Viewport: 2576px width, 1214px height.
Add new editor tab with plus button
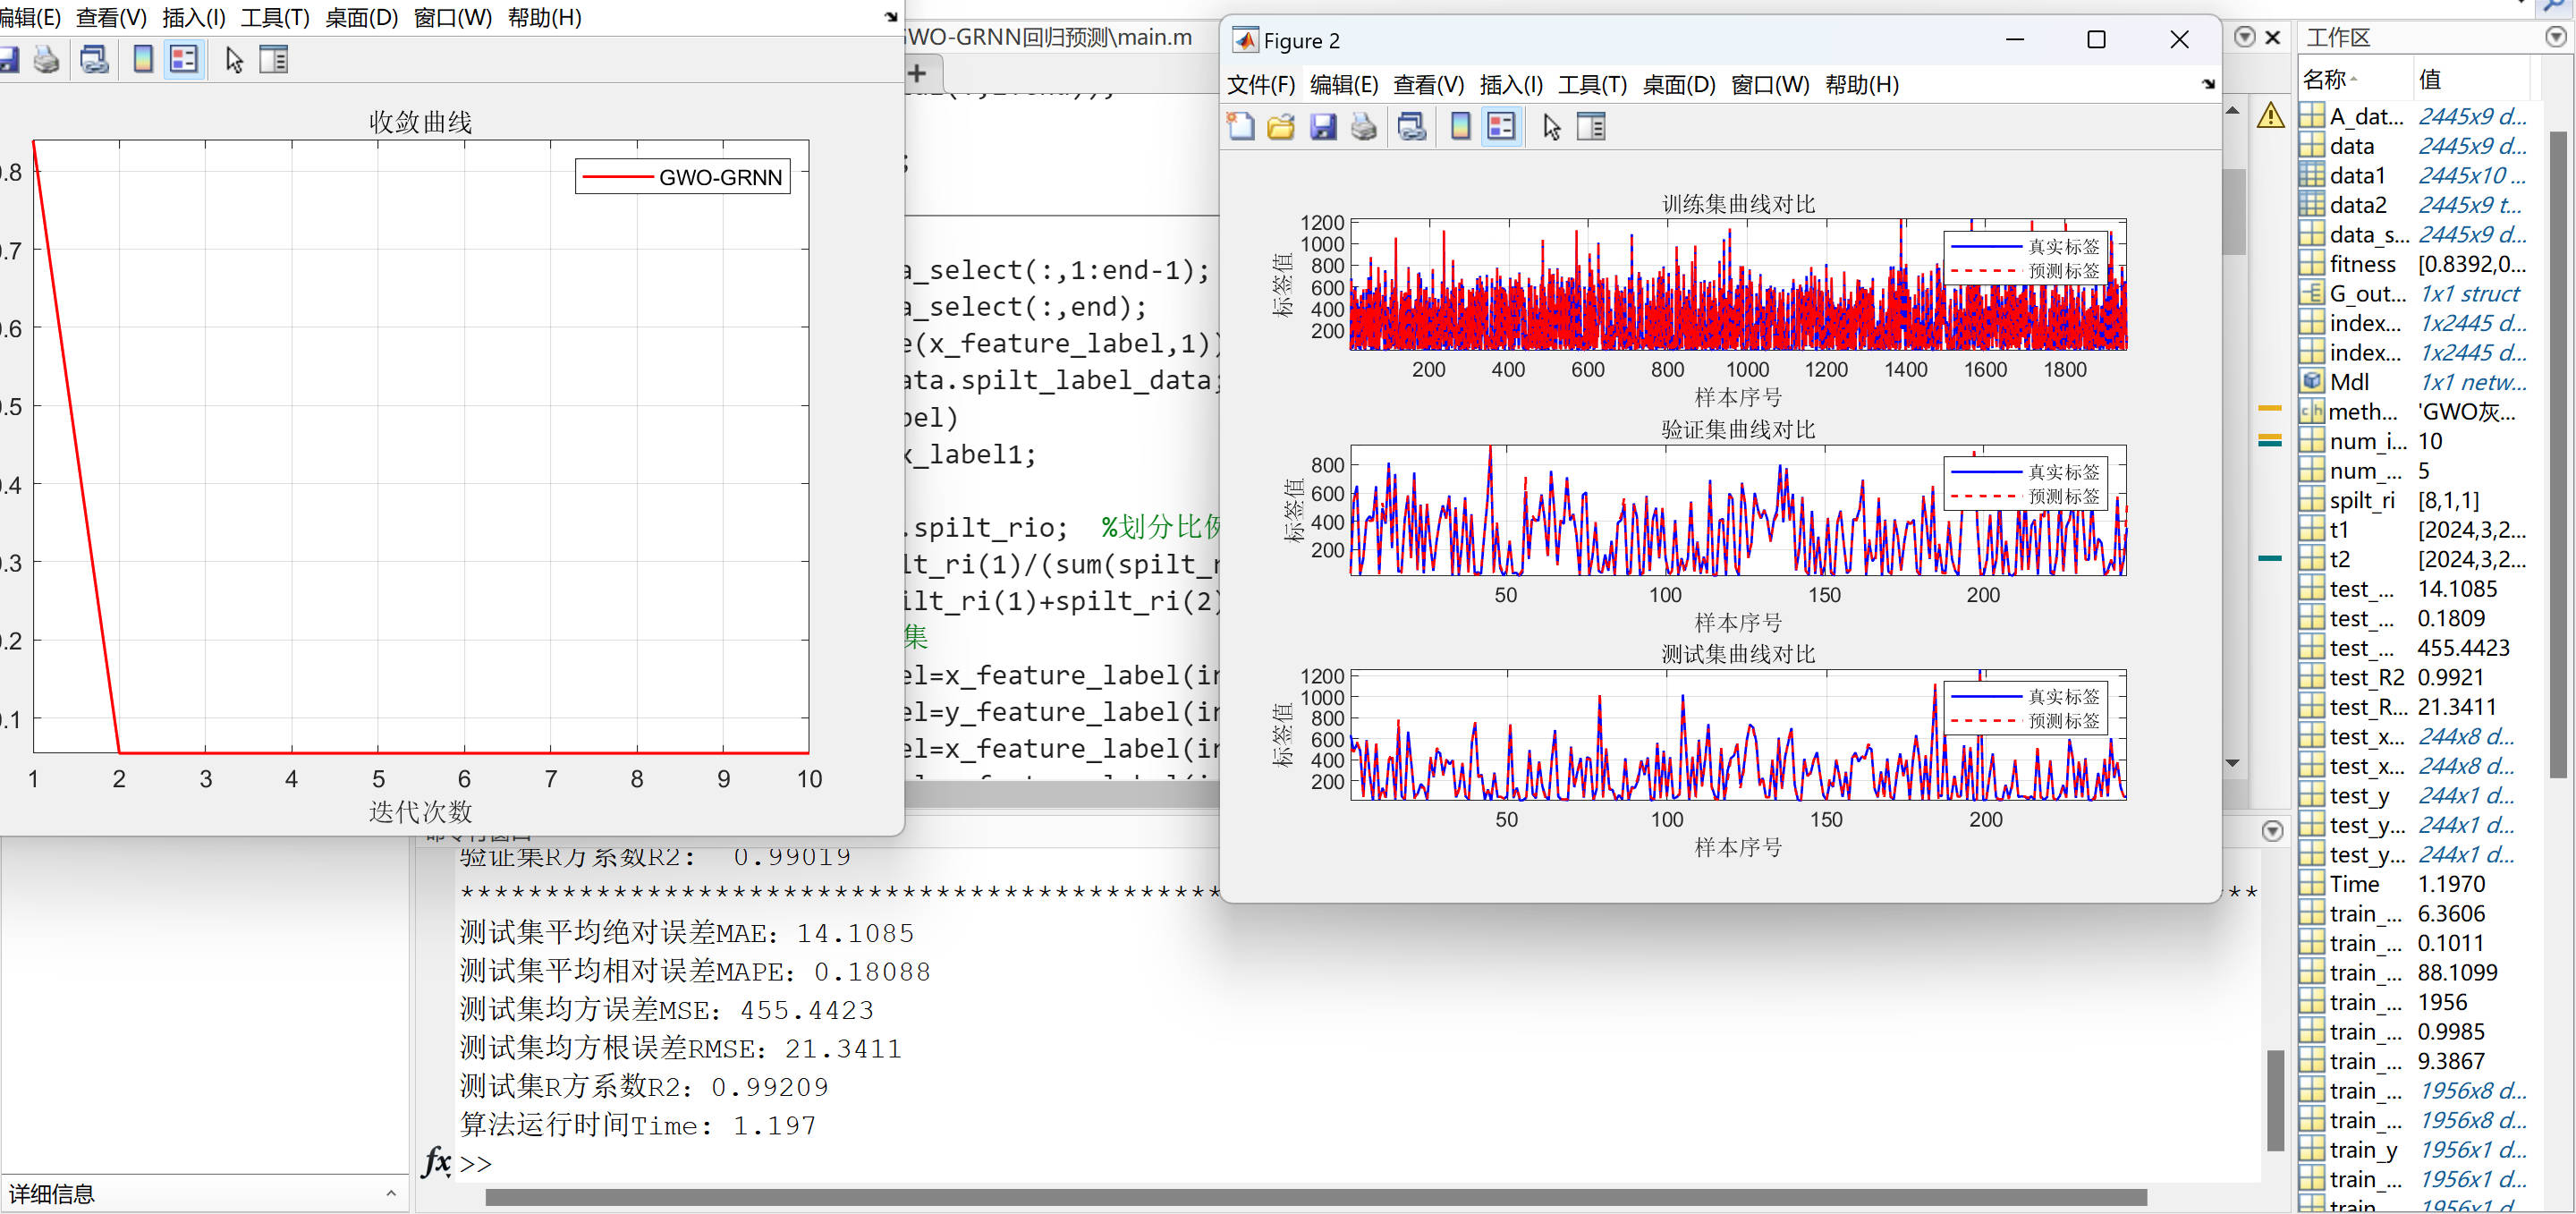tap(917, 73)
